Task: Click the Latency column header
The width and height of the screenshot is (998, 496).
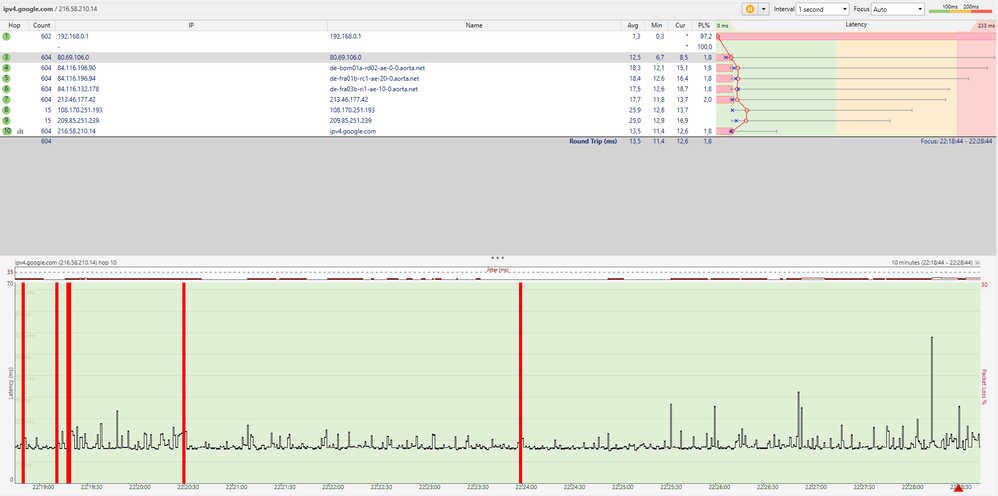Action: [x=856, y=25]
